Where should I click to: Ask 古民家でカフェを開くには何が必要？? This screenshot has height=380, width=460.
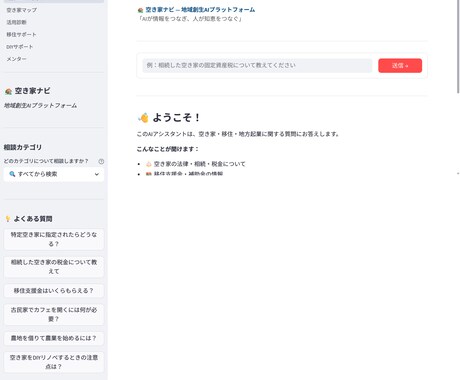tap(54, 314)
